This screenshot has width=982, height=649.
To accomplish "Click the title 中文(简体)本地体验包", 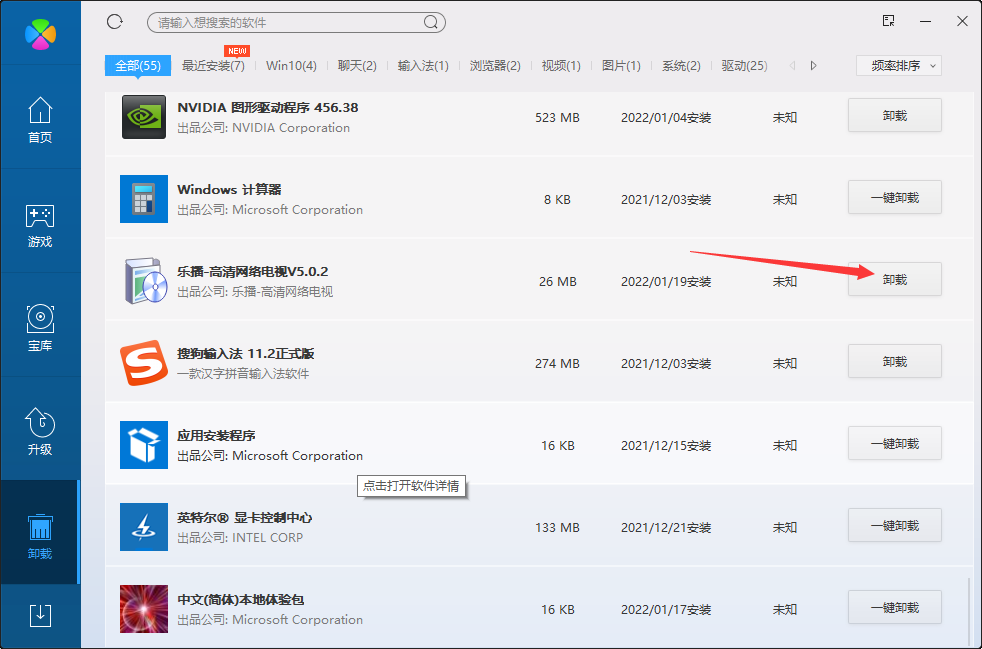I will [240, 600].
